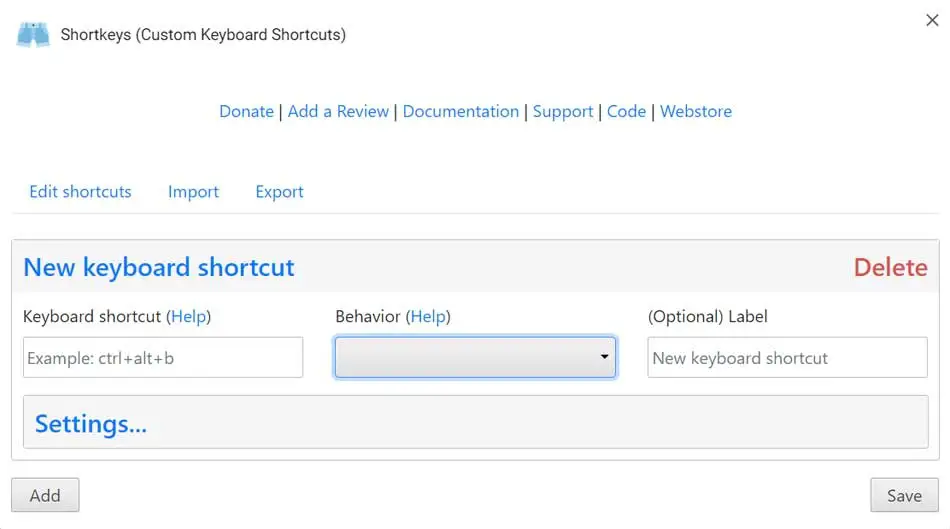Switch to the Edit shortcuts tab
The width and height of the screenshot is (950, 529).
click(80, 192)
